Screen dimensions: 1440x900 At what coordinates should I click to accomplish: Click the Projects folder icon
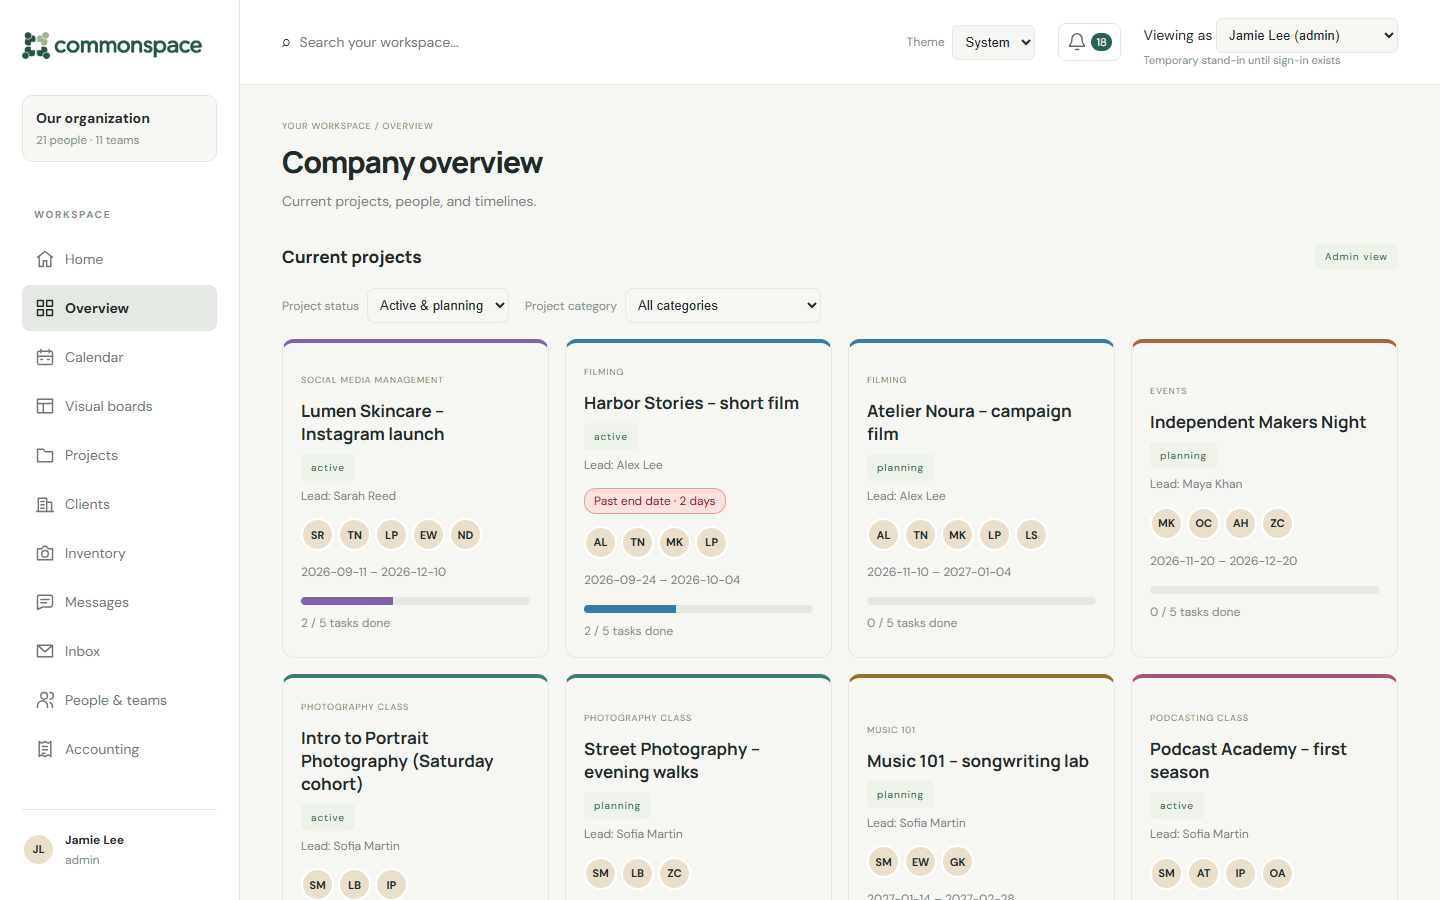[x=45, y=455]
